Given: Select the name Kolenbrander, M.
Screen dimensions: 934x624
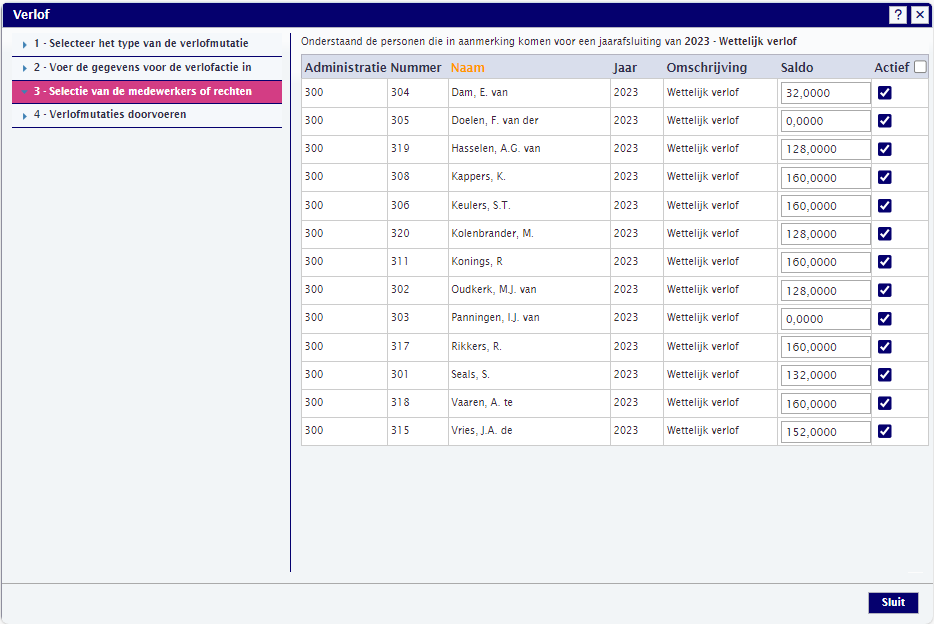Looking at the screenshot, I should click(x=492, y=233).
